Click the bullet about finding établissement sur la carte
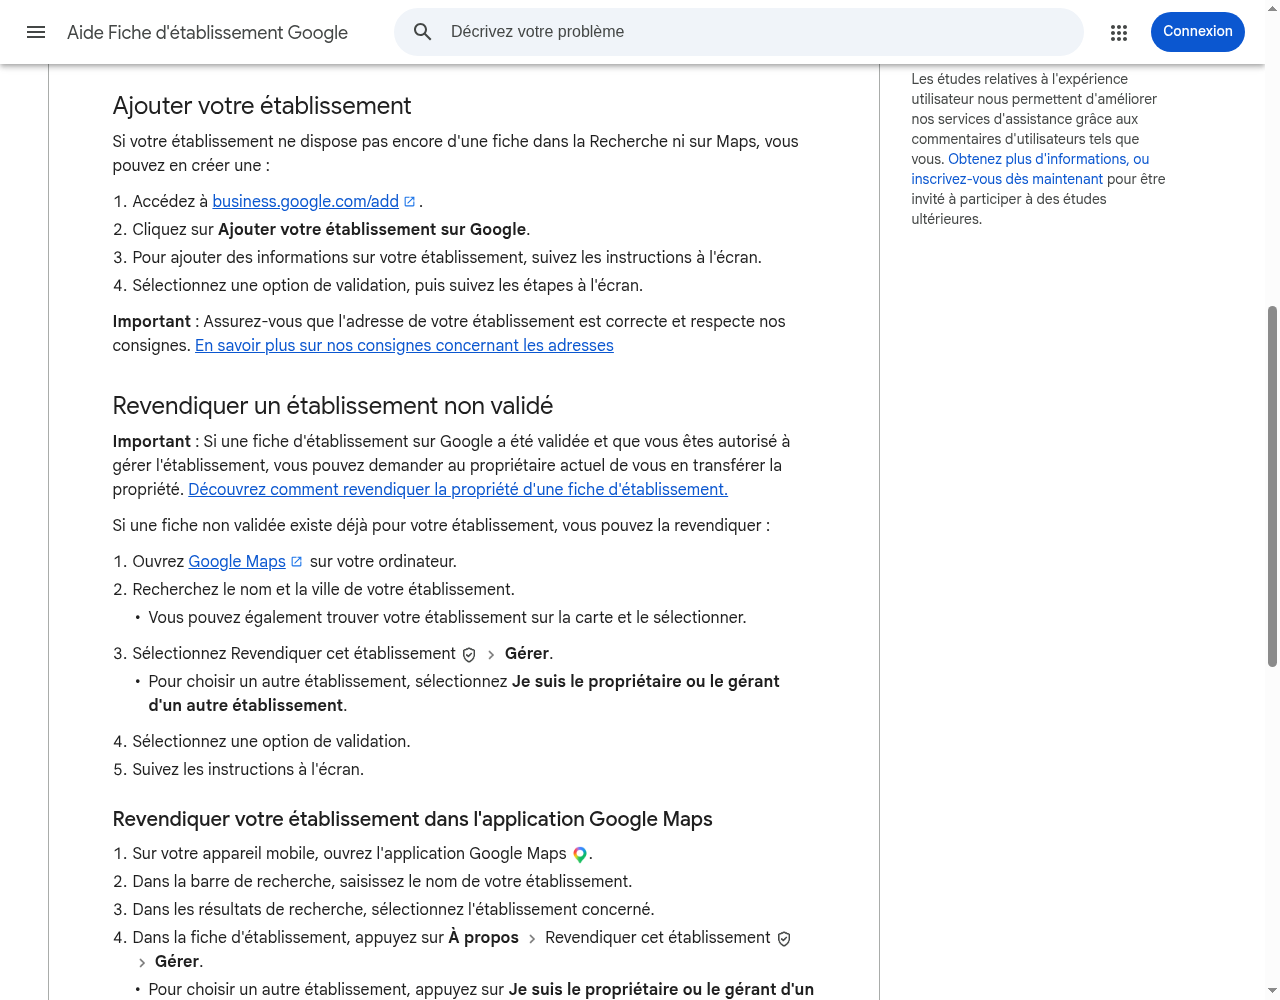1280x1000 pixels. click(447, 618)
